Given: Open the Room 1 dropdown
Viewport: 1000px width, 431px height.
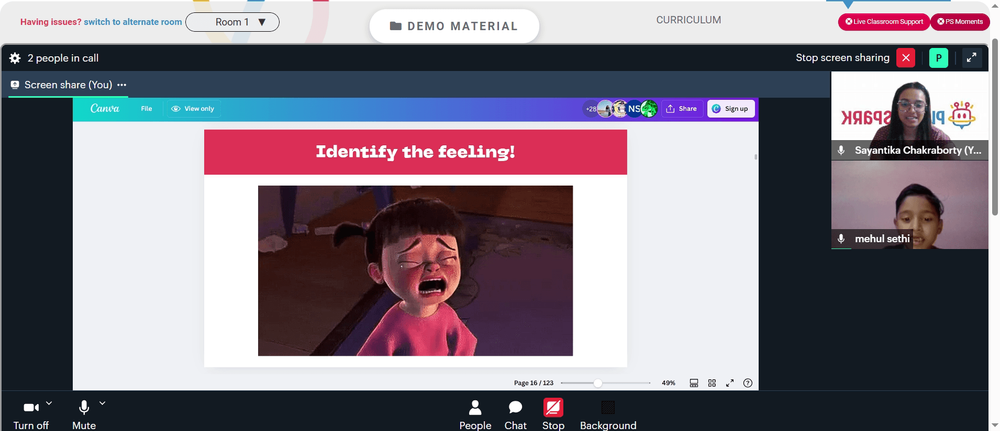Looking at the screenshot, I should pos(232,22).
